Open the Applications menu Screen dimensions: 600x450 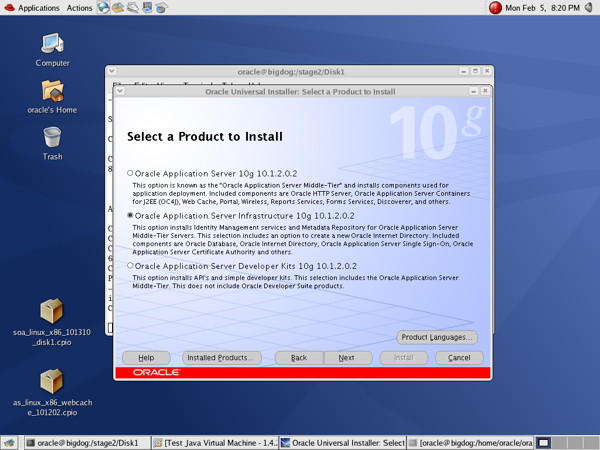click(x=32, y=8)
